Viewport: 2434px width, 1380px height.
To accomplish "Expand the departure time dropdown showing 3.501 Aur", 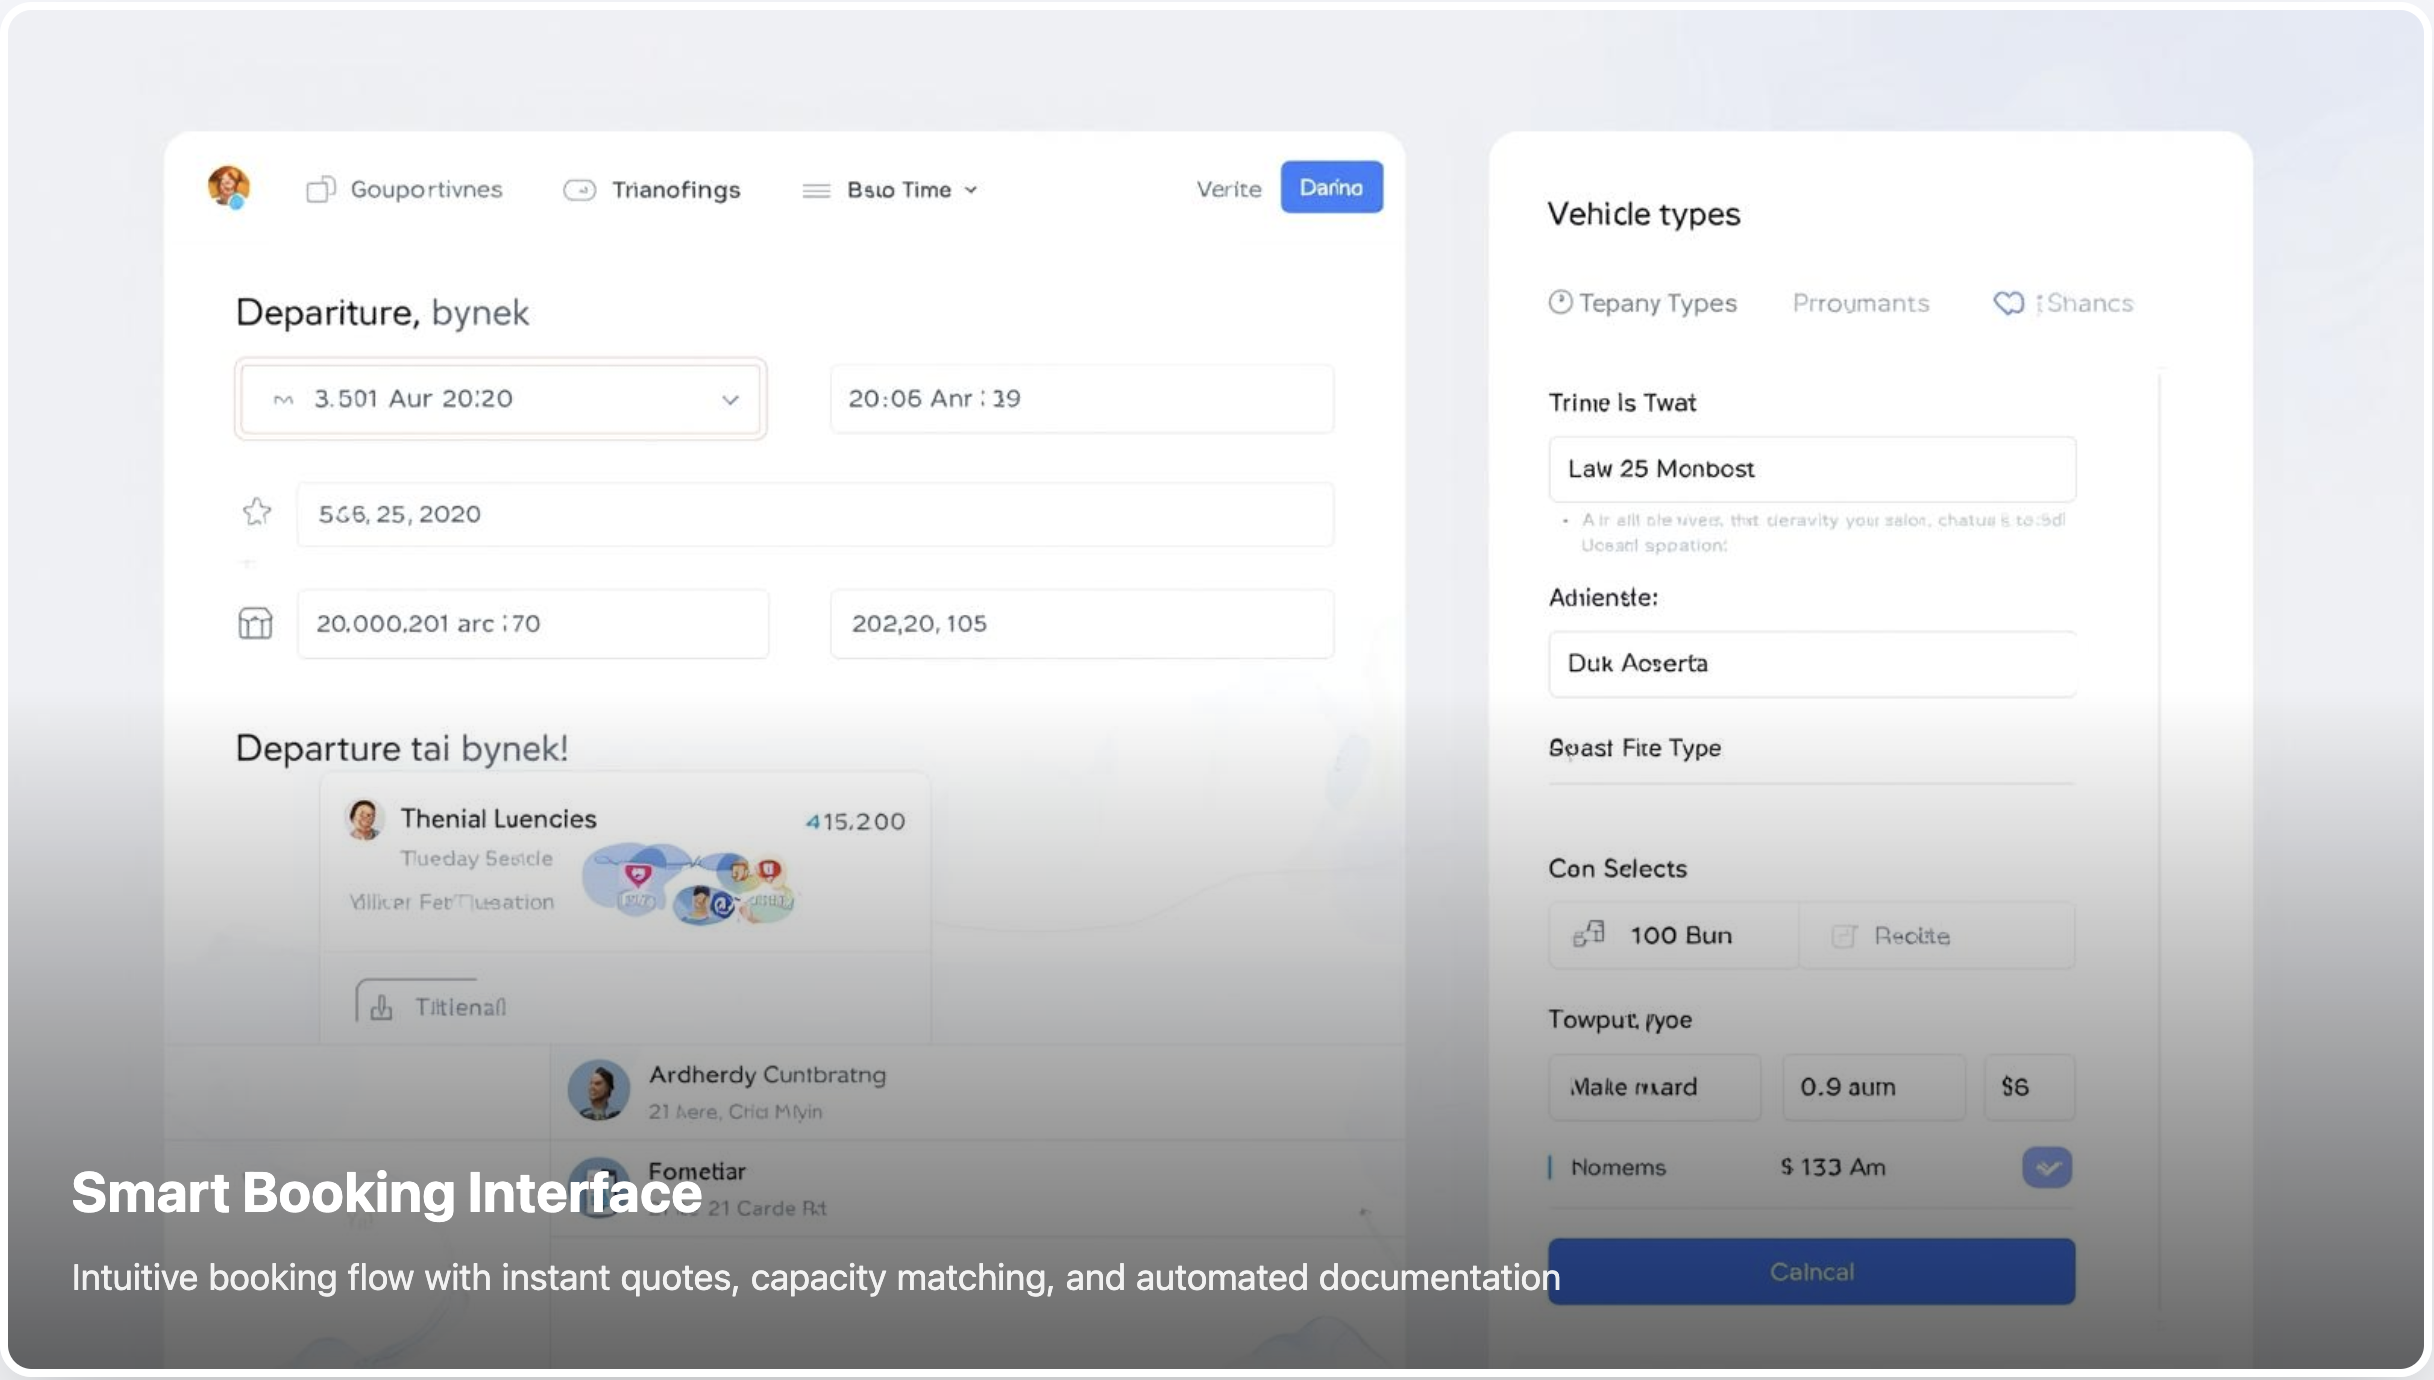I will [x=729, y=399].
